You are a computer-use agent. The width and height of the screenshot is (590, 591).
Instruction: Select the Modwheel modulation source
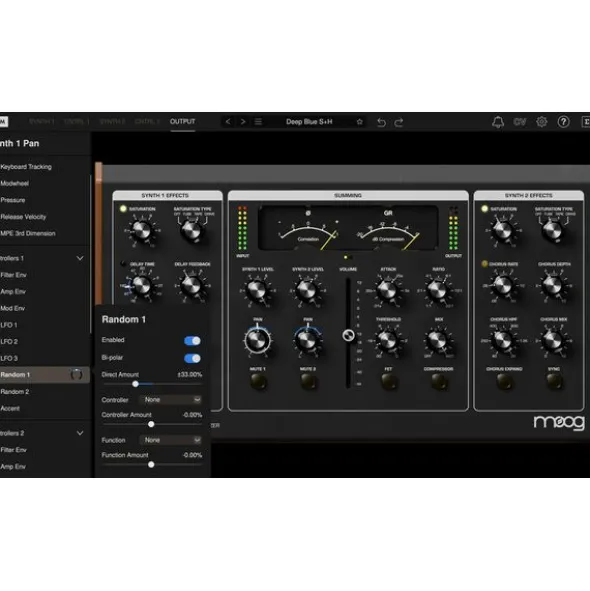14,183
